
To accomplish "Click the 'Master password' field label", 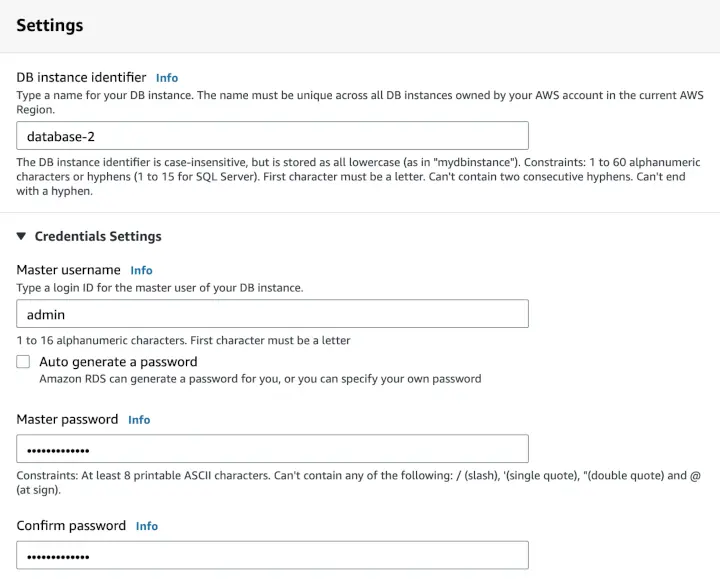I will click(x=67, y=419).
